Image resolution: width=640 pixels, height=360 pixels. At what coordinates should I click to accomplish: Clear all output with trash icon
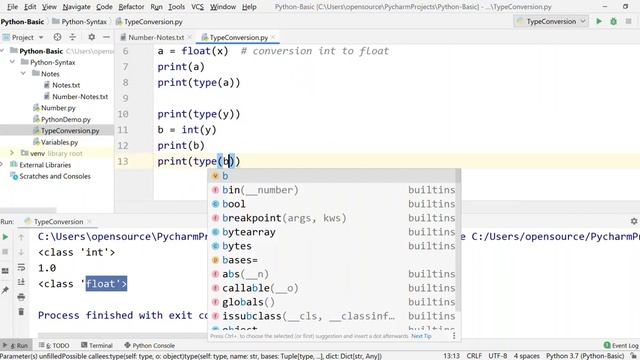[21, 312]
